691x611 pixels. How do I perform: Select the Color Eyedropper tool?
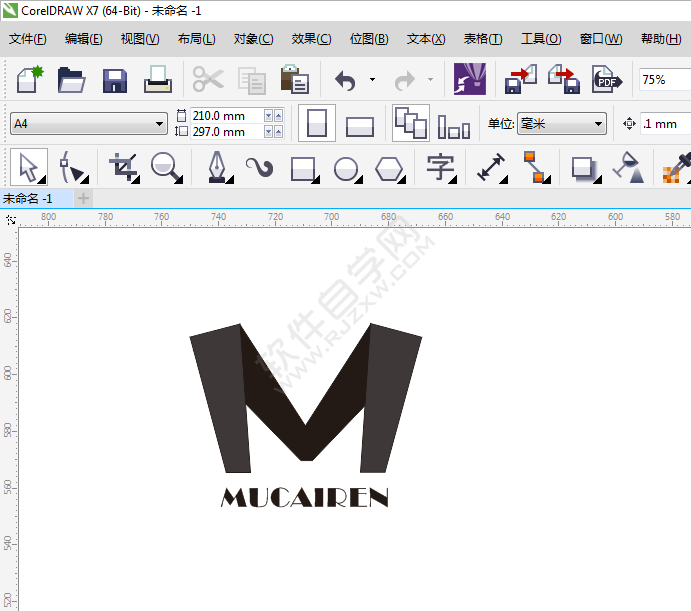pyautogui.click(x=676, y=168)
